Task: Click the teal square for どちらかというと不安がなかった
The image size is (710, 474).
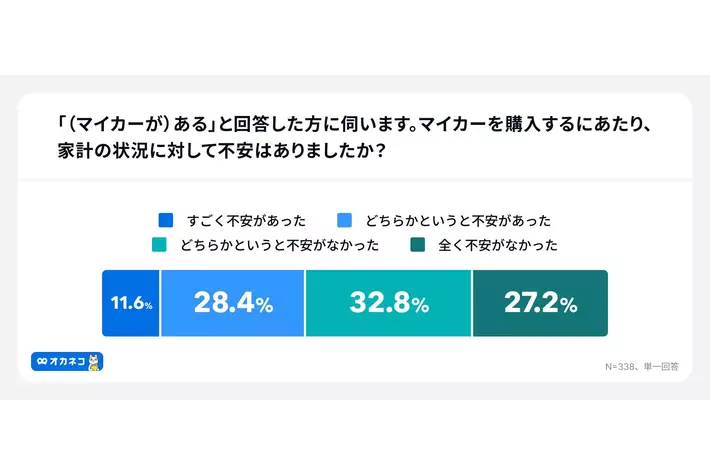Action: [158, 244]
